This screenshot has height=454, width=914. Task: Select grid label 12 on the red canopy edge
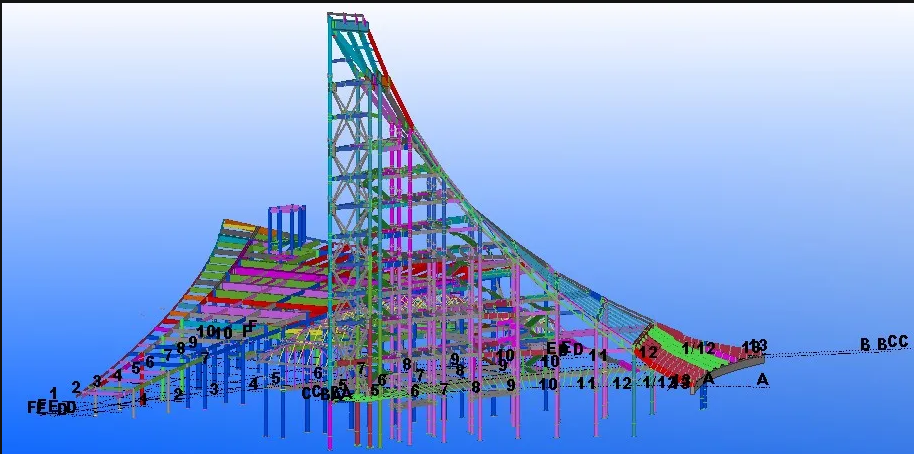coord(647,352)
